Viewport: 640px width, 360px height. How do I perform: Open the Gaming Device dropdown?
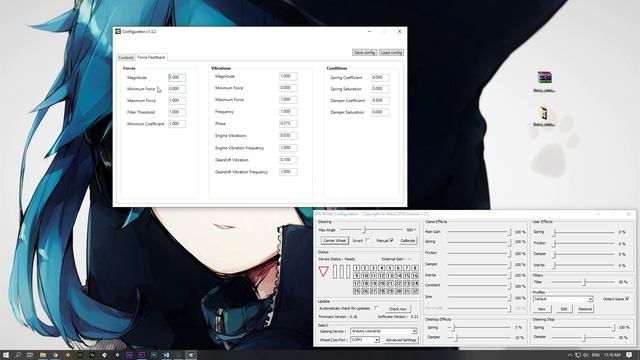(384, 331)
